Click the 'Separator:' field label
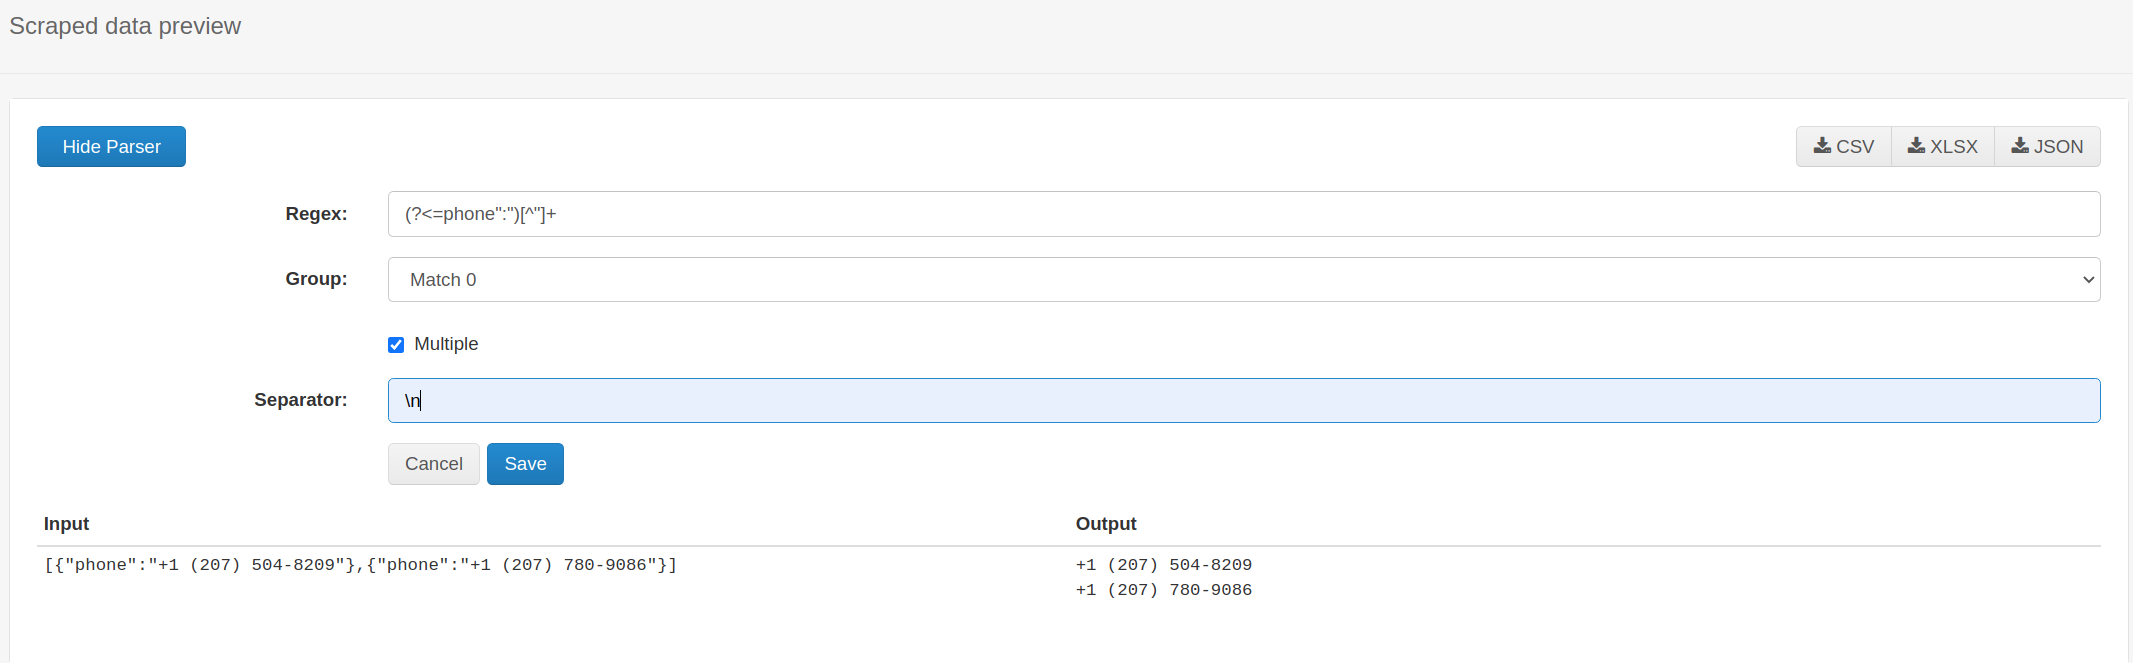Screen dimensions: 2133x663 (x=300, y=400)
